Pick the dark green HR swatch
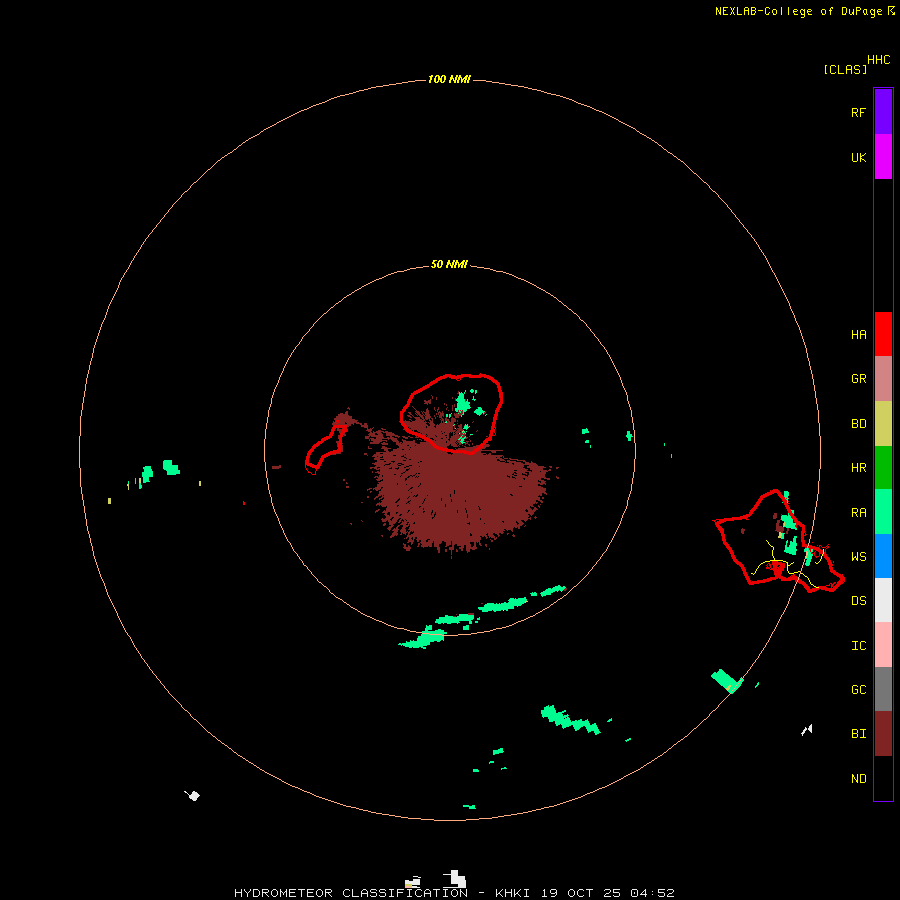 [x=883, y=468]
